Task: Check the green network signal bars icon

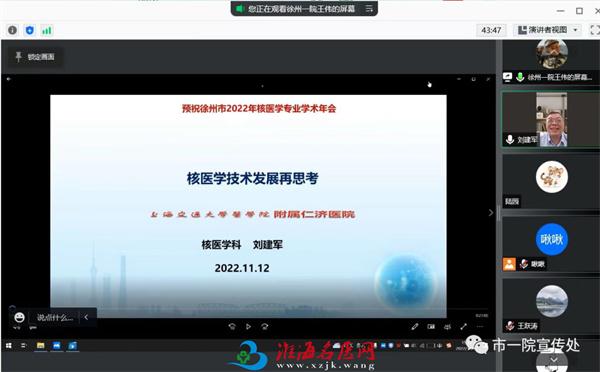Action: (47, 31)
